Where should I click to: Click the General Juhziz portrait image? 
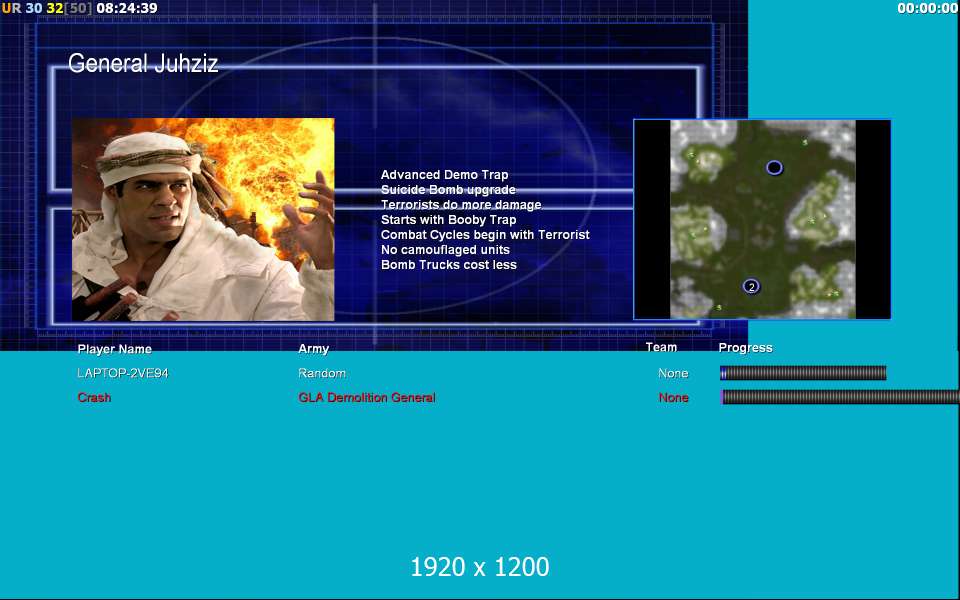203,219
